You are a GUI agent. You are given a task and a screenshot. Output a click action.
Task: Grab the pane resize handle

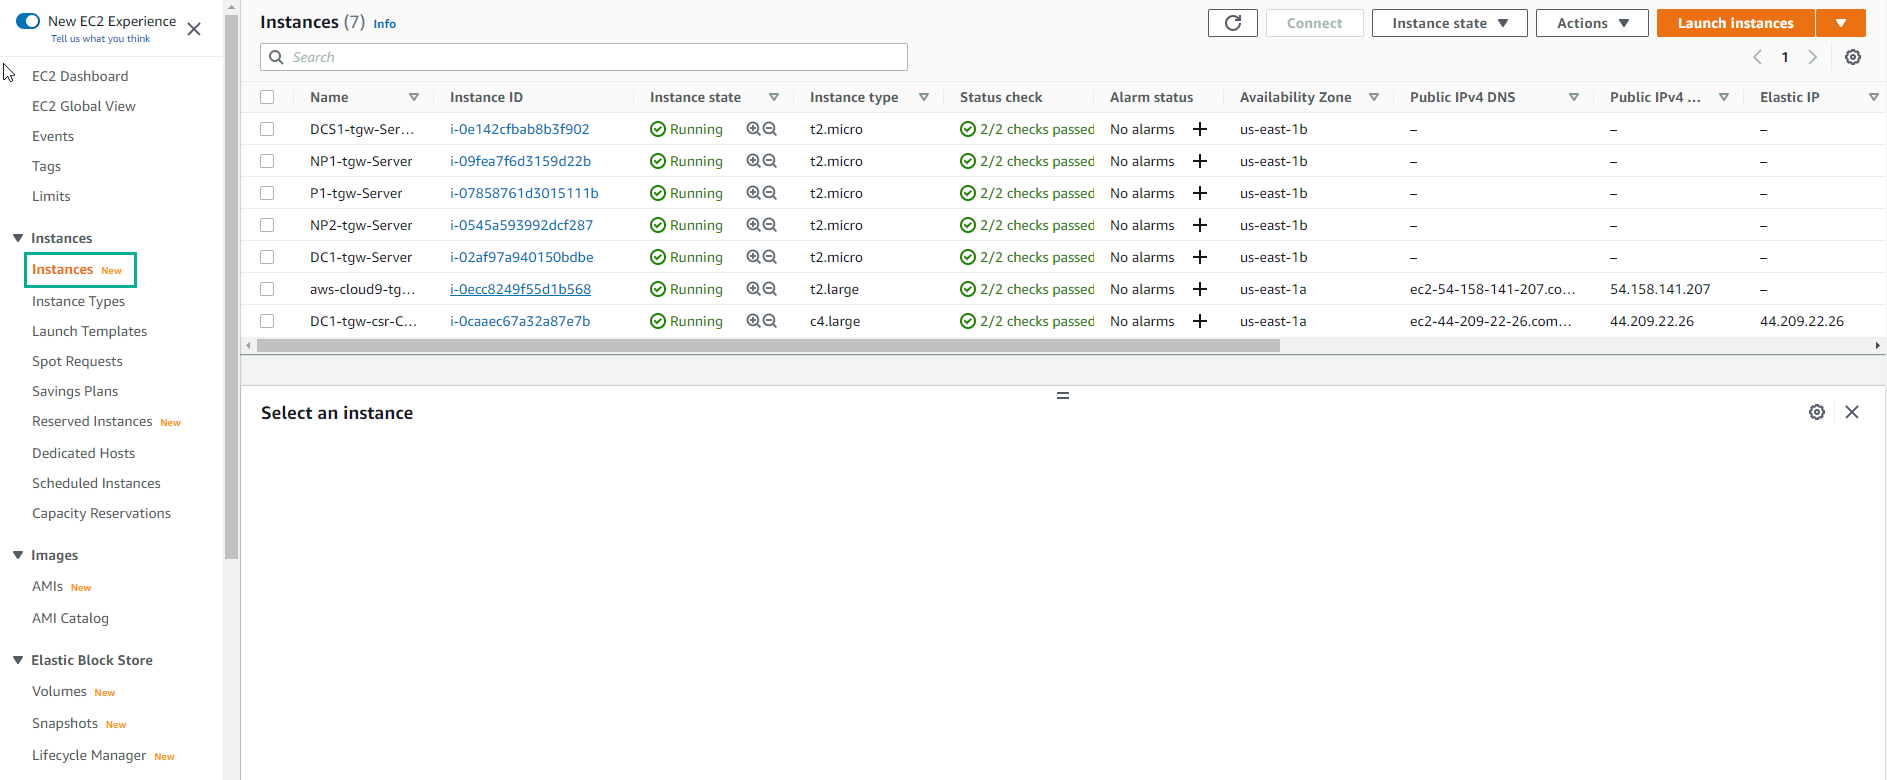tap(1063, 396)
